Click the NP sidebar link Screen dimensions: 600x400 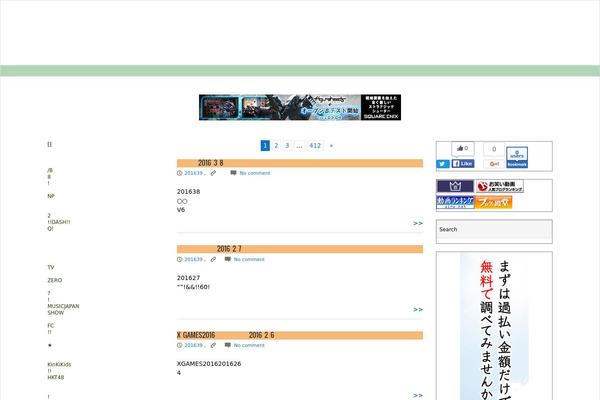point(51,196)
